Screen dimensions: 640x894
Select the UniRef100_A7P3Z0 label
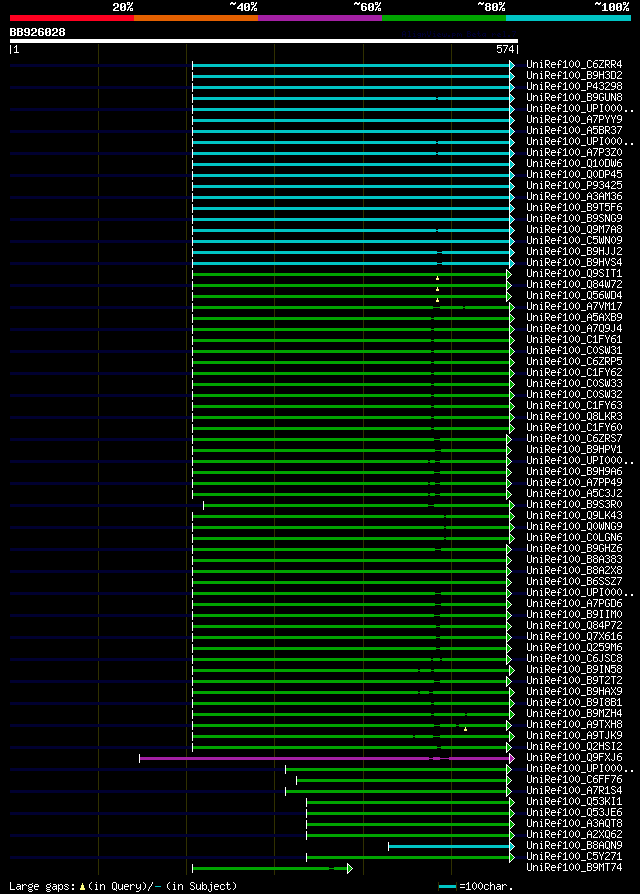[574, 153]
